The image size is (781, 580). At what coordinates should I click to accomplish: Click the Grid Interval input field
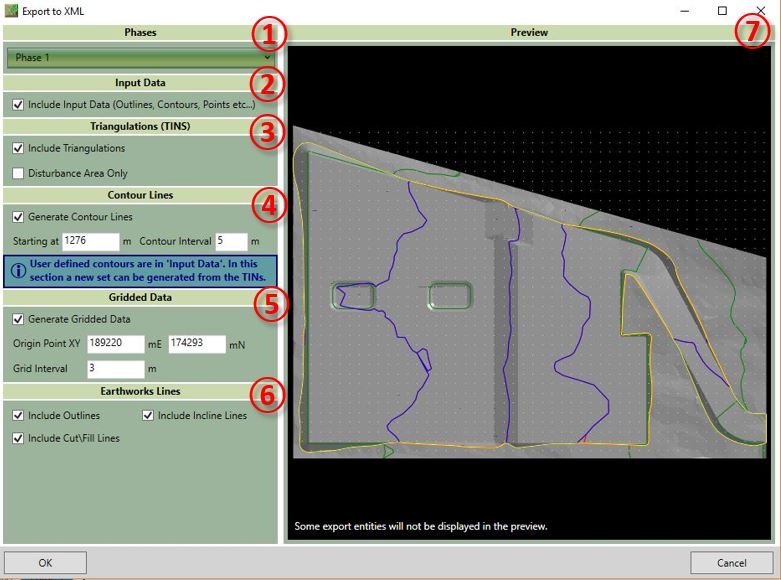(116, 368)
